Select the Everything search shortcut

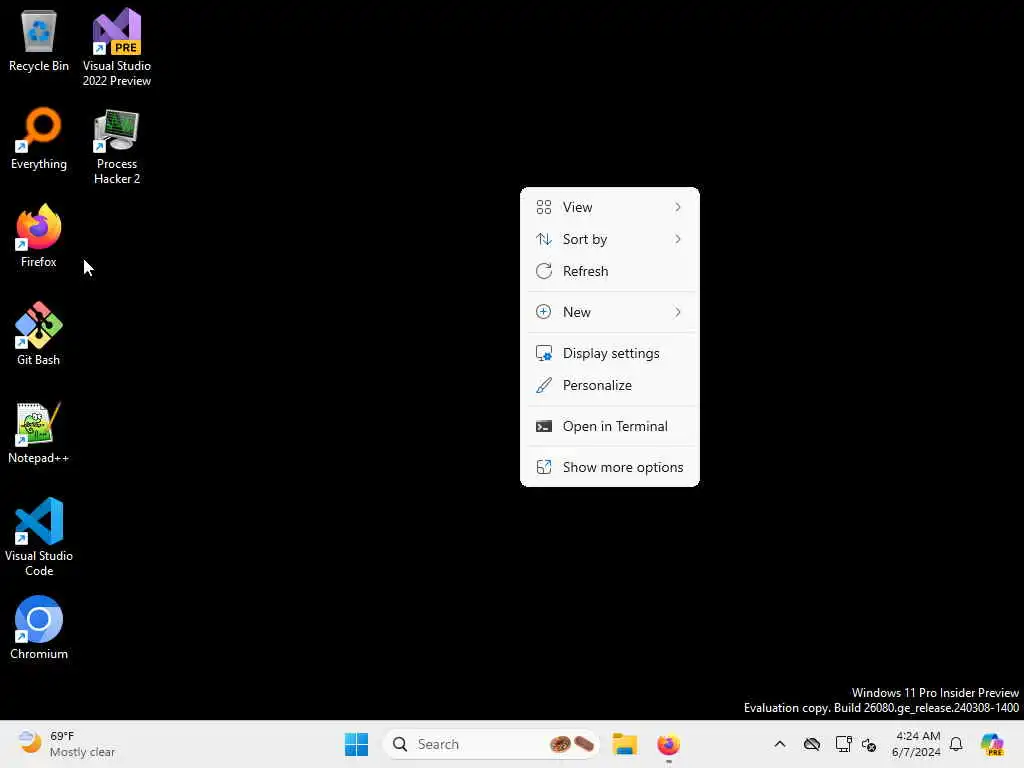pyautogui.click(x=39, y=138)
